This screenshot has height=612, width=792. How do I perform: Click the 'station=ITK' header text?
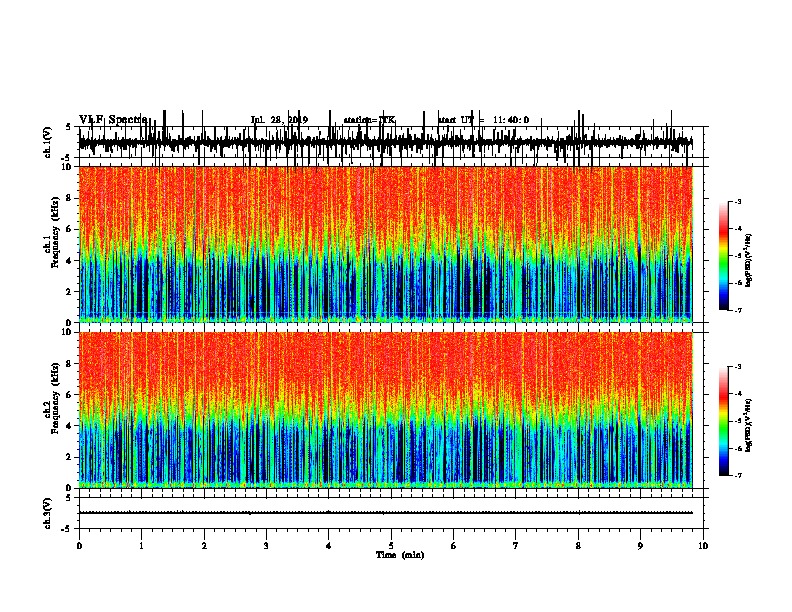click(369, 120)
